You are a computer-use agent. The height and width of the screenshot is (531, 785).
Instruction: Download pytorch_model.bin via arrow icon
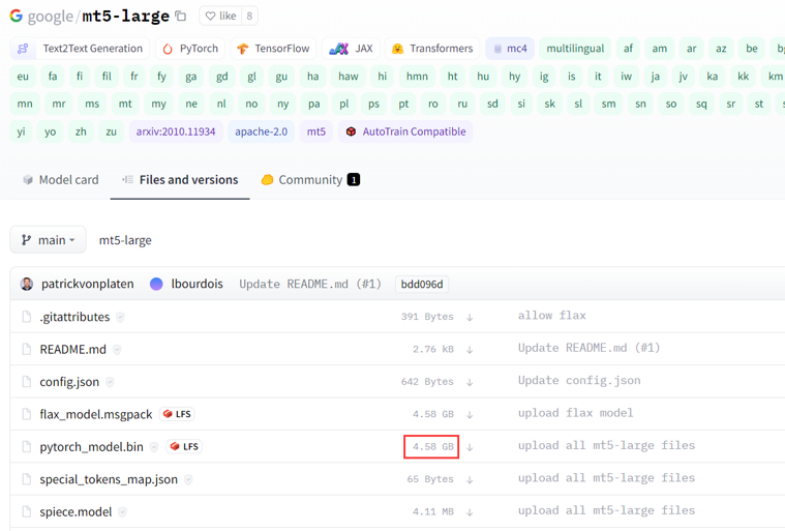click(x=470, y=447)
